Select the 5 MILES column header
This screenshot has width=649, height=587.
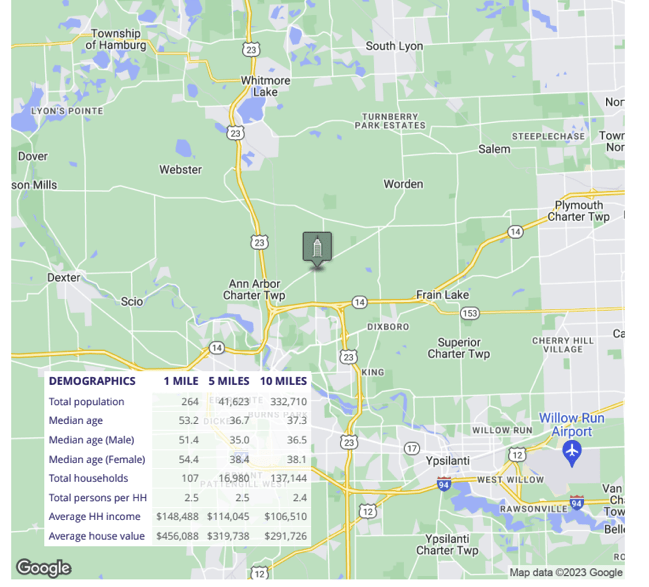pos(228,381)
